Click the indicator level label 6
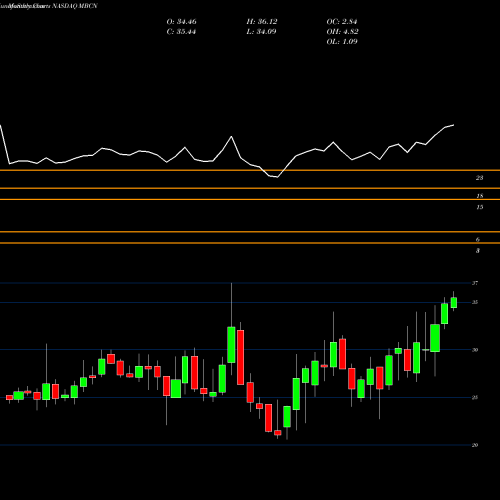Screen dimensions: 500x500 pos(478,240)
